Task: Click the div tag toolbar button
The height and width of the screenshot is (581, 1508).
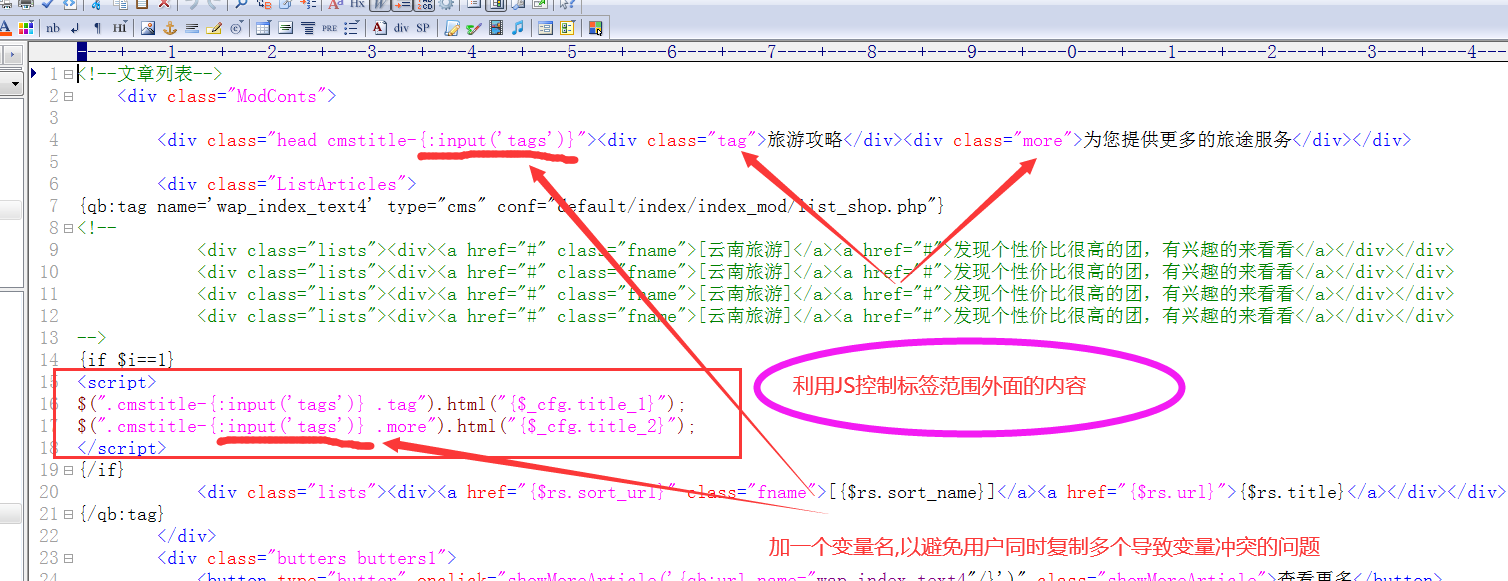Action: pos(402,27)
